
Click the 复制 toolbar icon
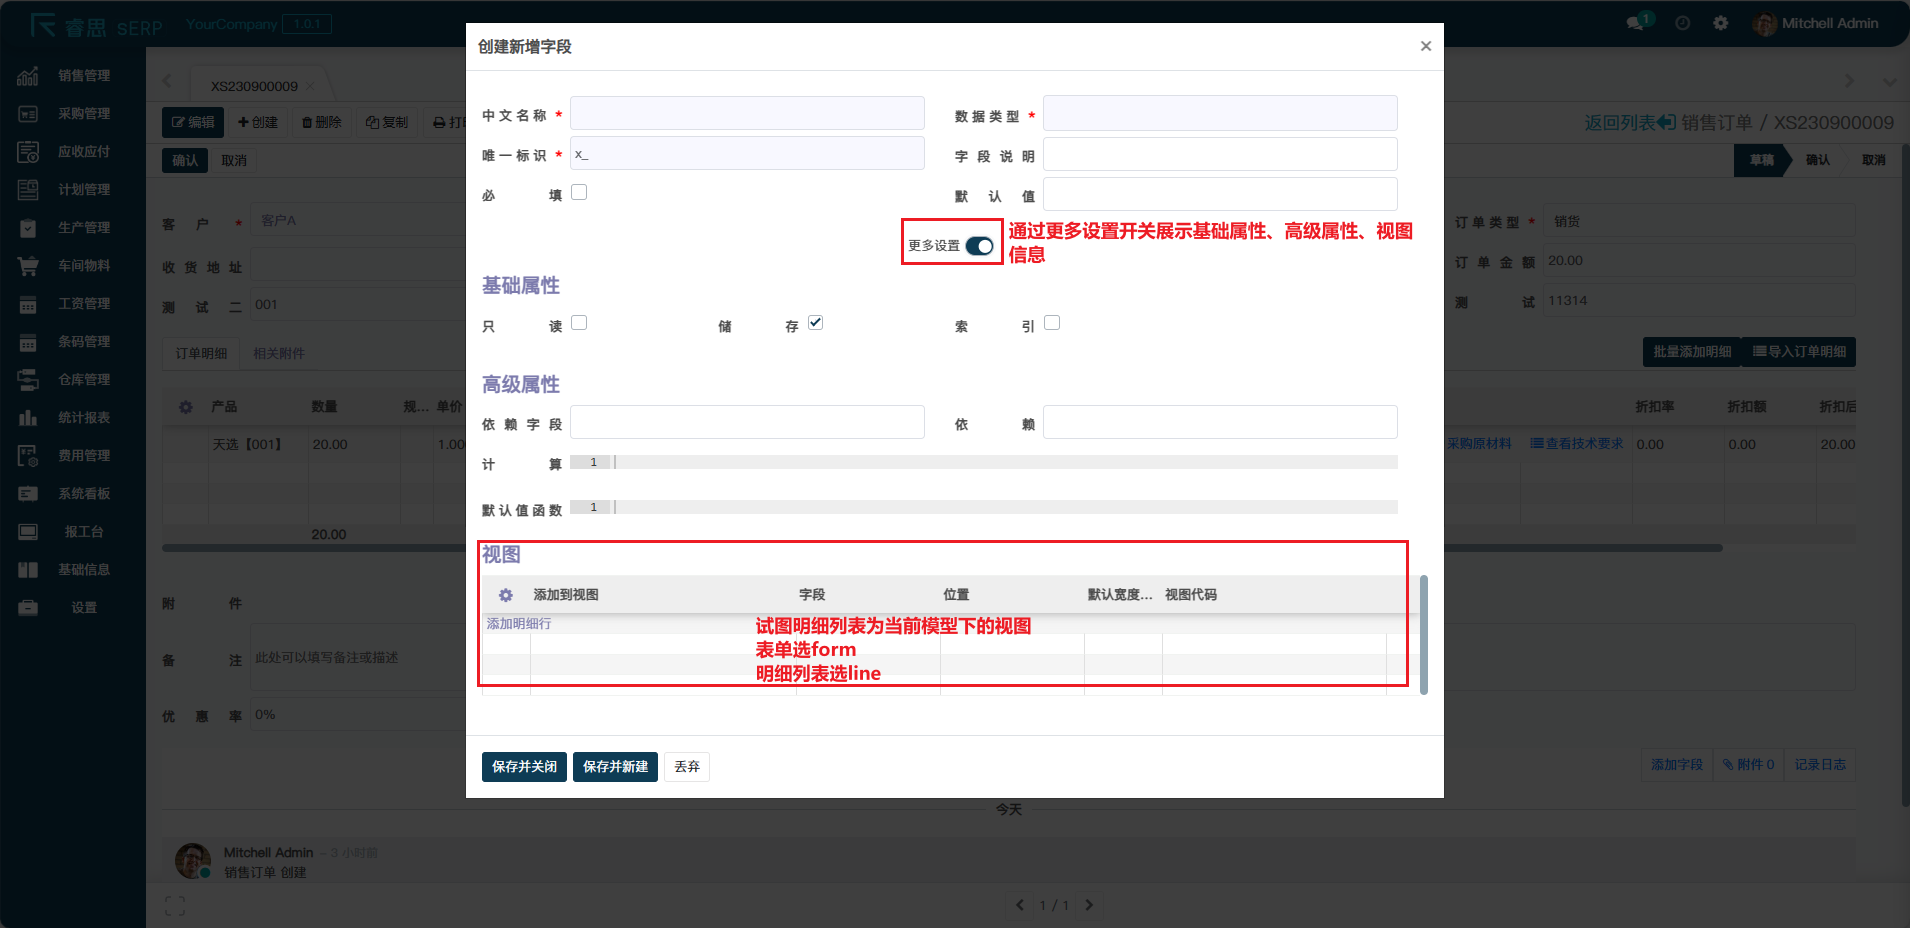[387, 121]
